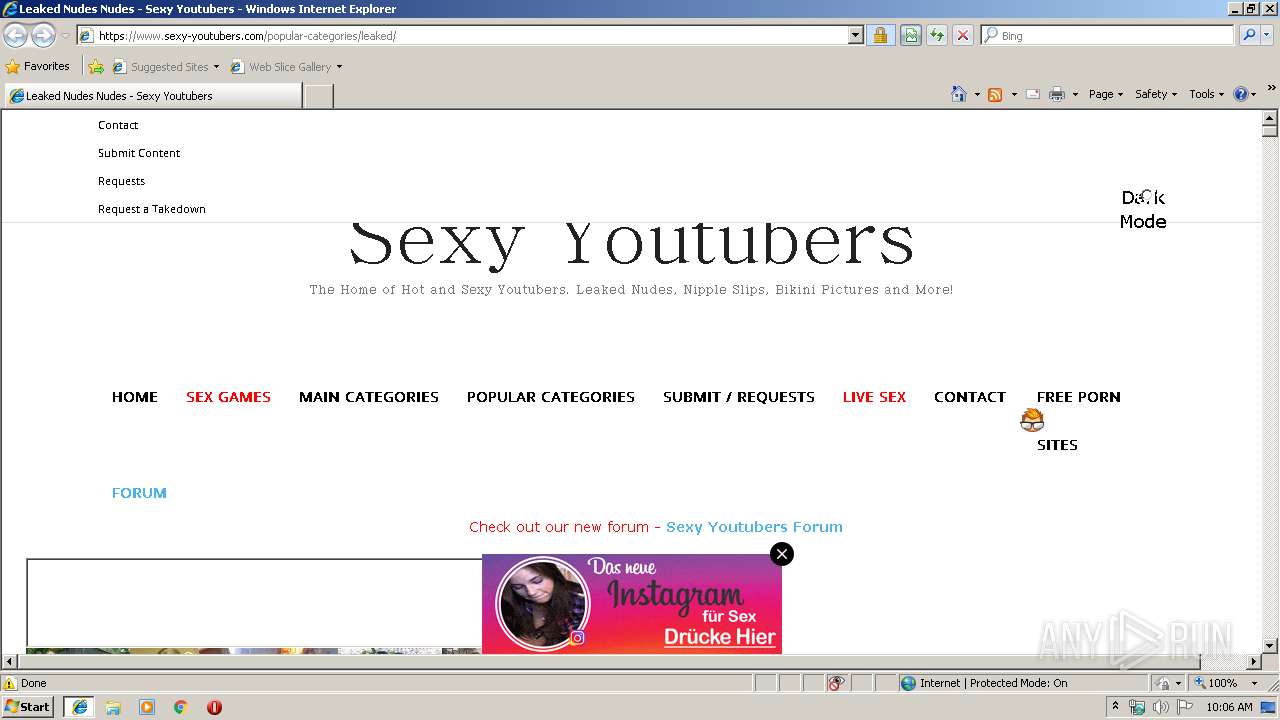Click the red Opera taskbar icon
Image resolution: width=1280 pixels, height=720 pixels.
(x=214, y=707)
